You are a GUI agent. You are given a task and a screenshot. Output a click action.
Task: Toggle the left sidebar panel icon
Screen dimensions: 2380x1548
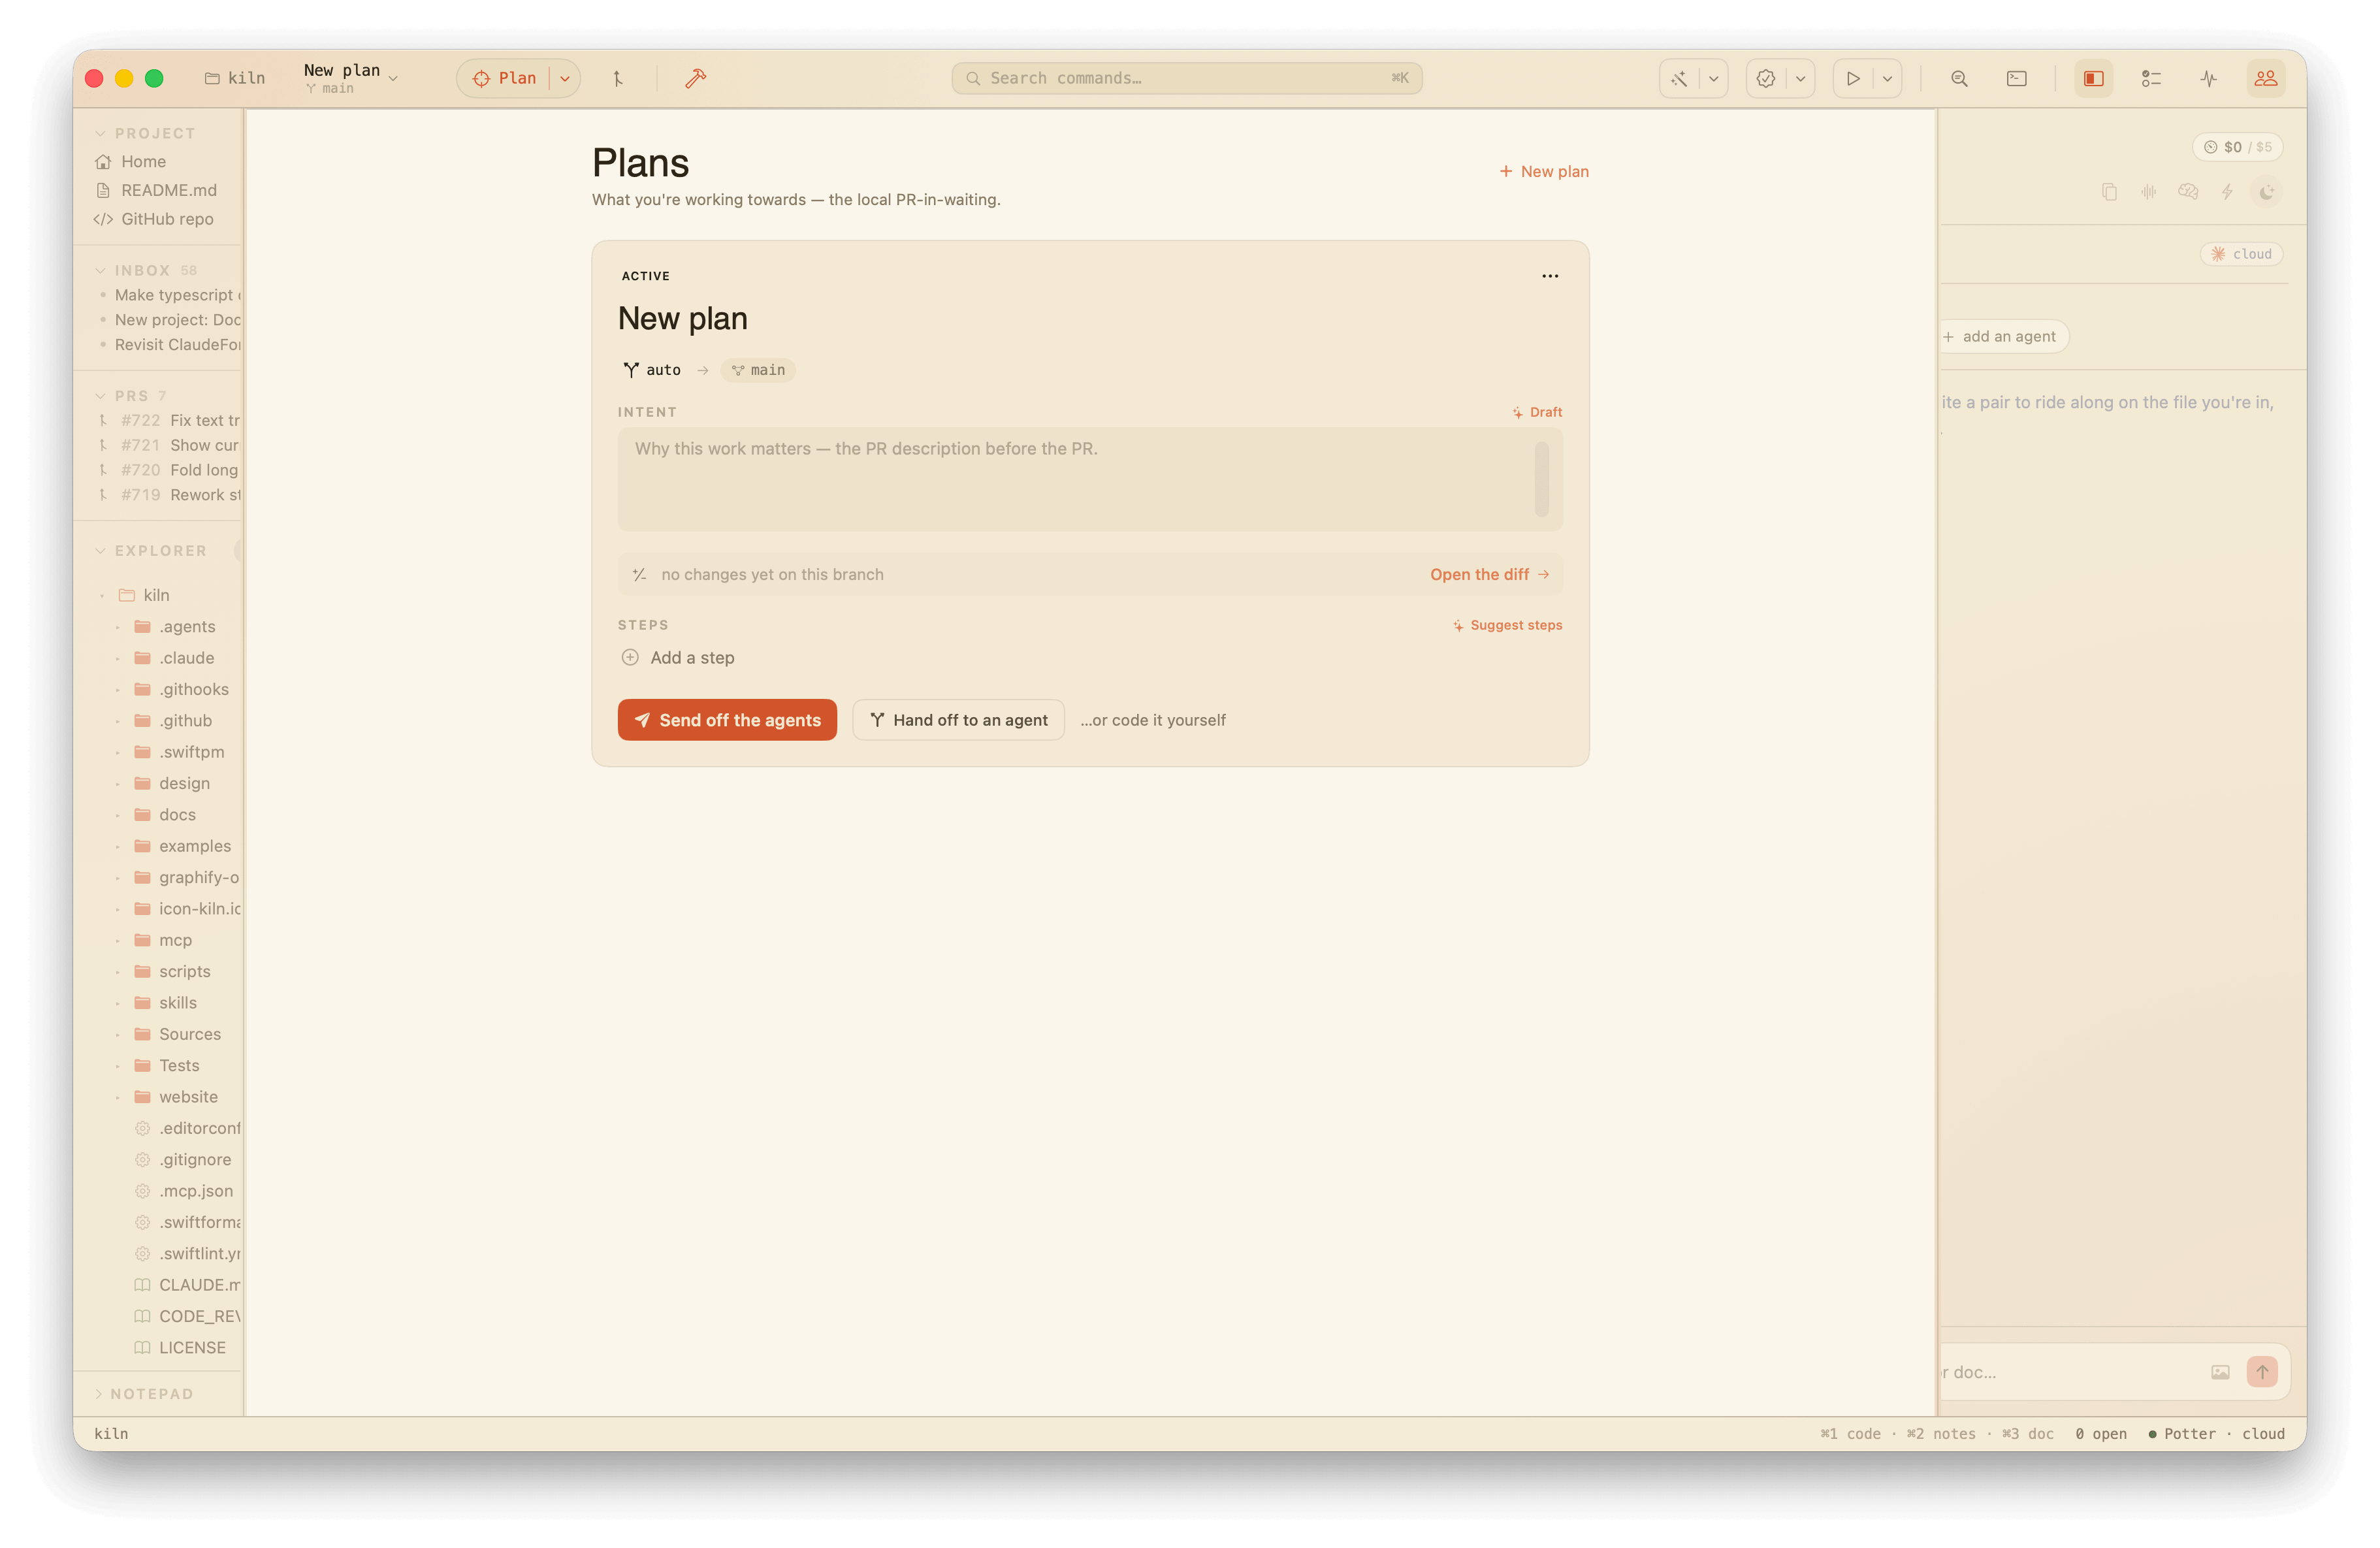pyautogui.click(x=2094, y=78)
